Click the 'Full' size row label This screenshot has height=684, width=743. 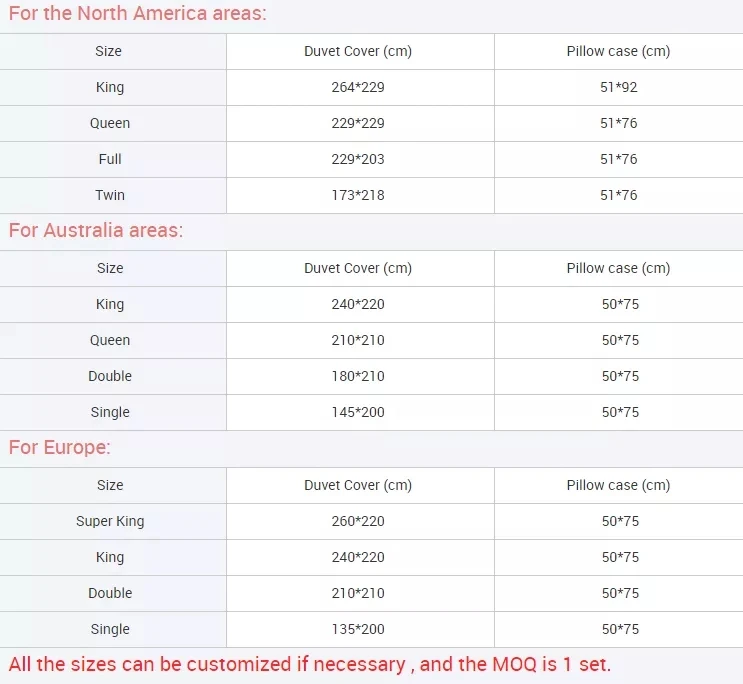(x=110, y=159)
